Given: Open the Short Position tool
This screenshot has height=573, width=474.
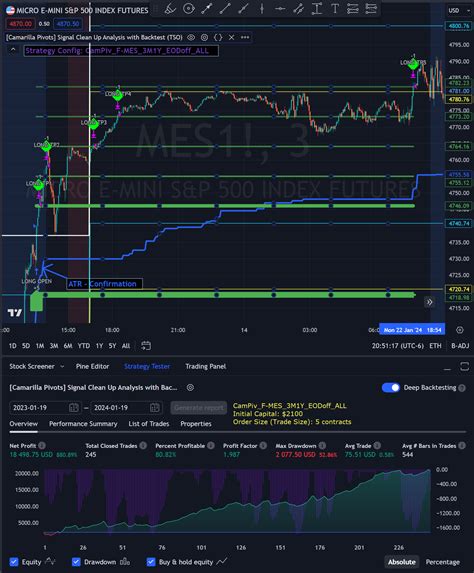Looking at the screenshot, I should (x=371, y=8).
